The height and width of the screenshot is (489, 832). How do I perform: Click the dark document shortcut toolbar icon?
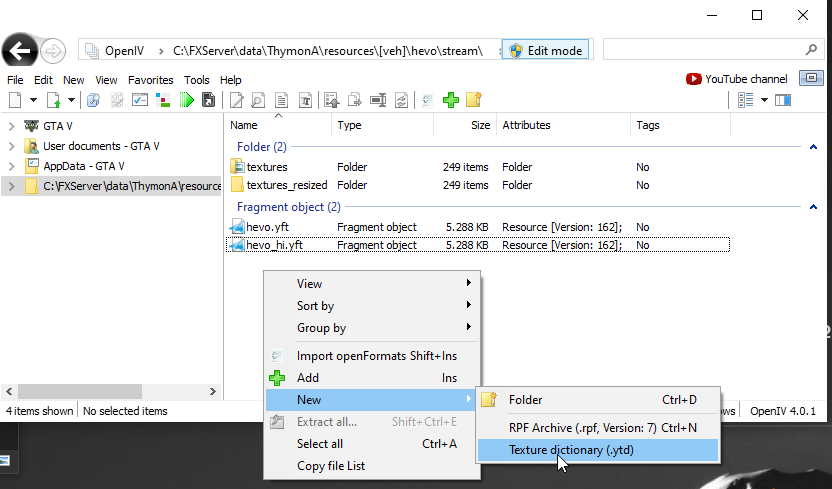[209, 100]
